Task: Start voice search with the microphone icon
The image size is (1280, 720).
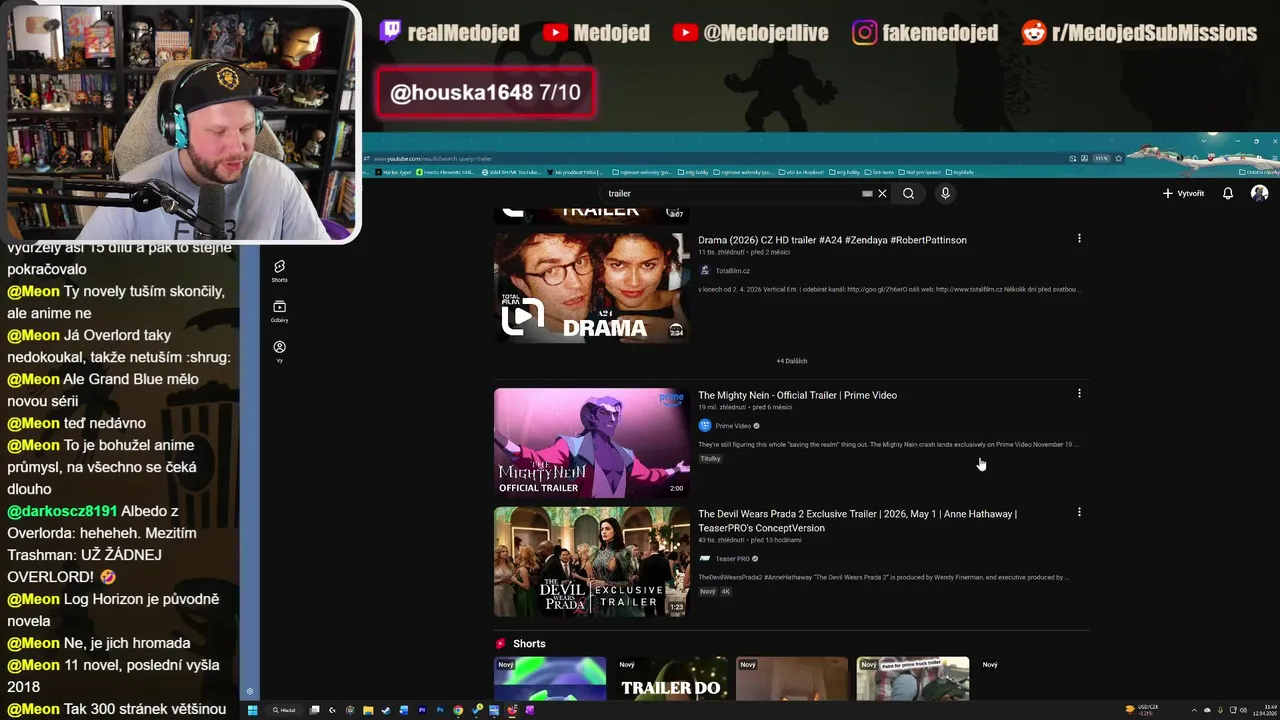Action: (x=945, y=194)
